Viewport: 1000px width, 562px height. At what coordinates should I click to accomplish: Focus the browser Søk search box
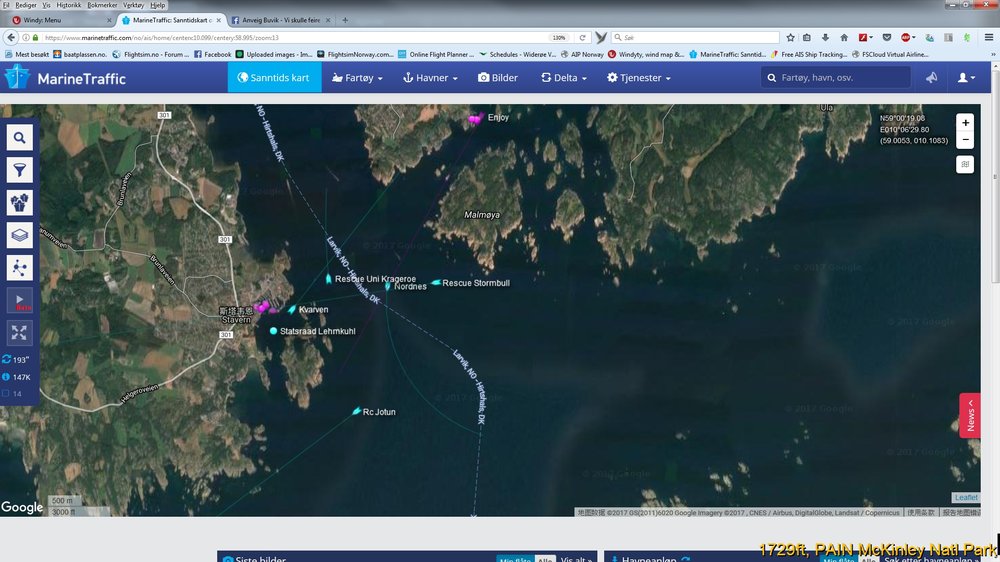coord(695,38)
